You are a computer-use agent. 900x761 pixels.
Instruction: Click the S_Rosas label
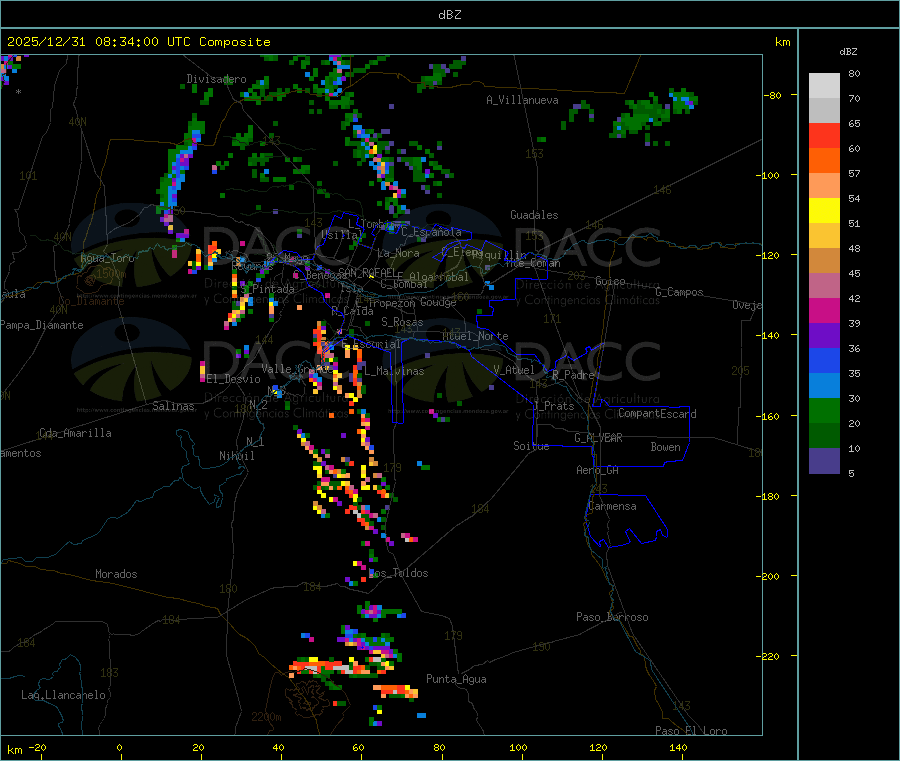tap(402, 322)
